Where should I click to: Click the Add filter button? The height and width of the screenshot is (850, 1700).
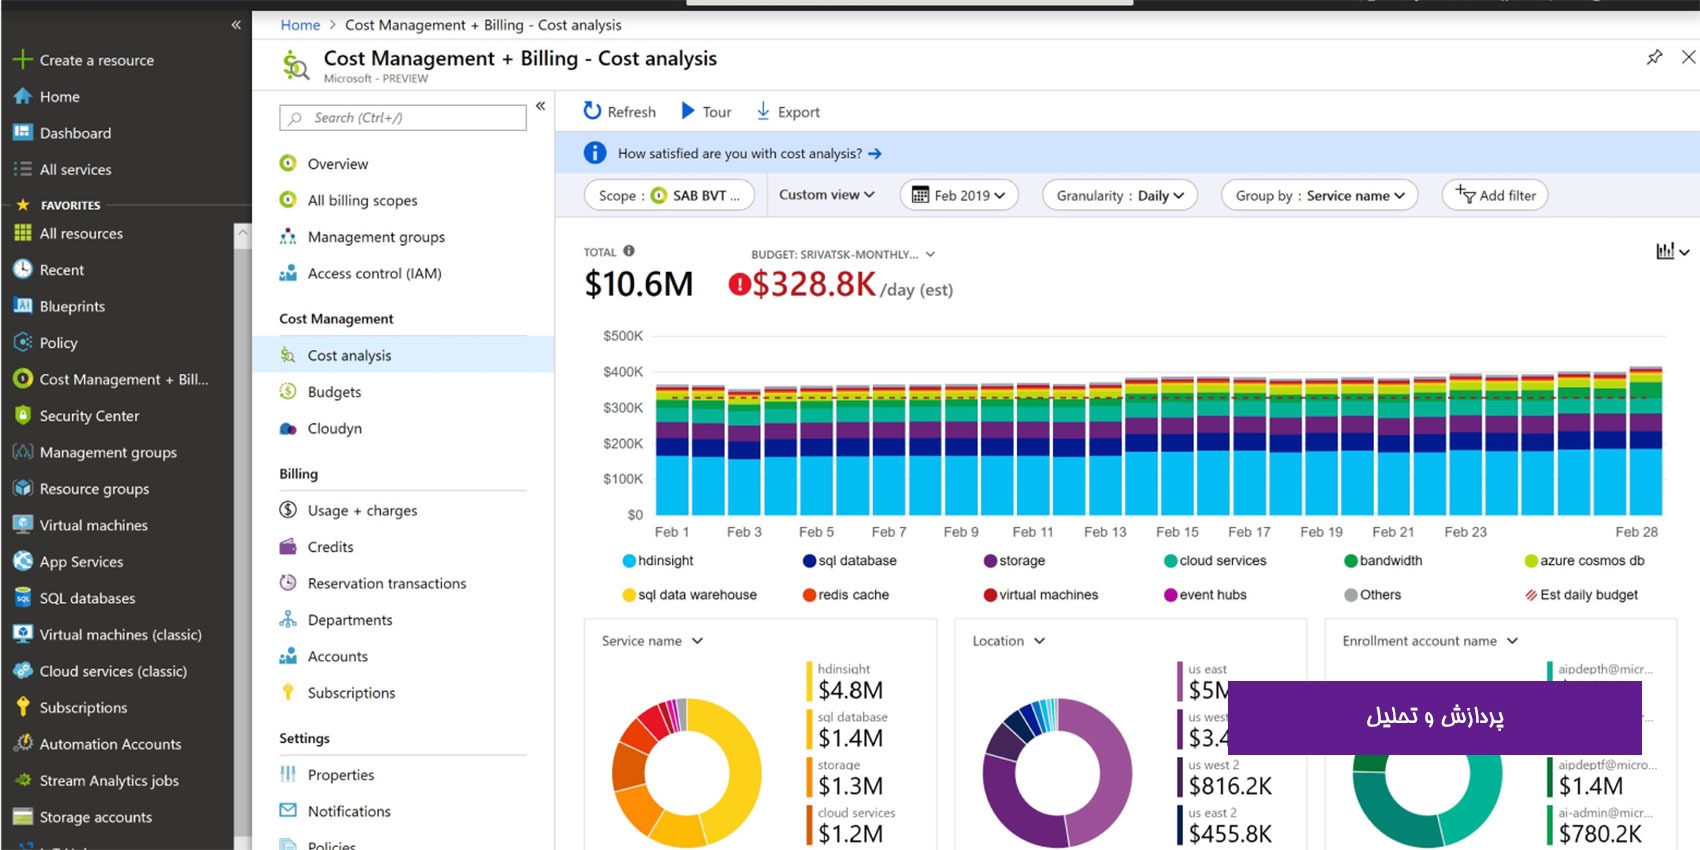pyautogui.click(x=1495, y=195)
